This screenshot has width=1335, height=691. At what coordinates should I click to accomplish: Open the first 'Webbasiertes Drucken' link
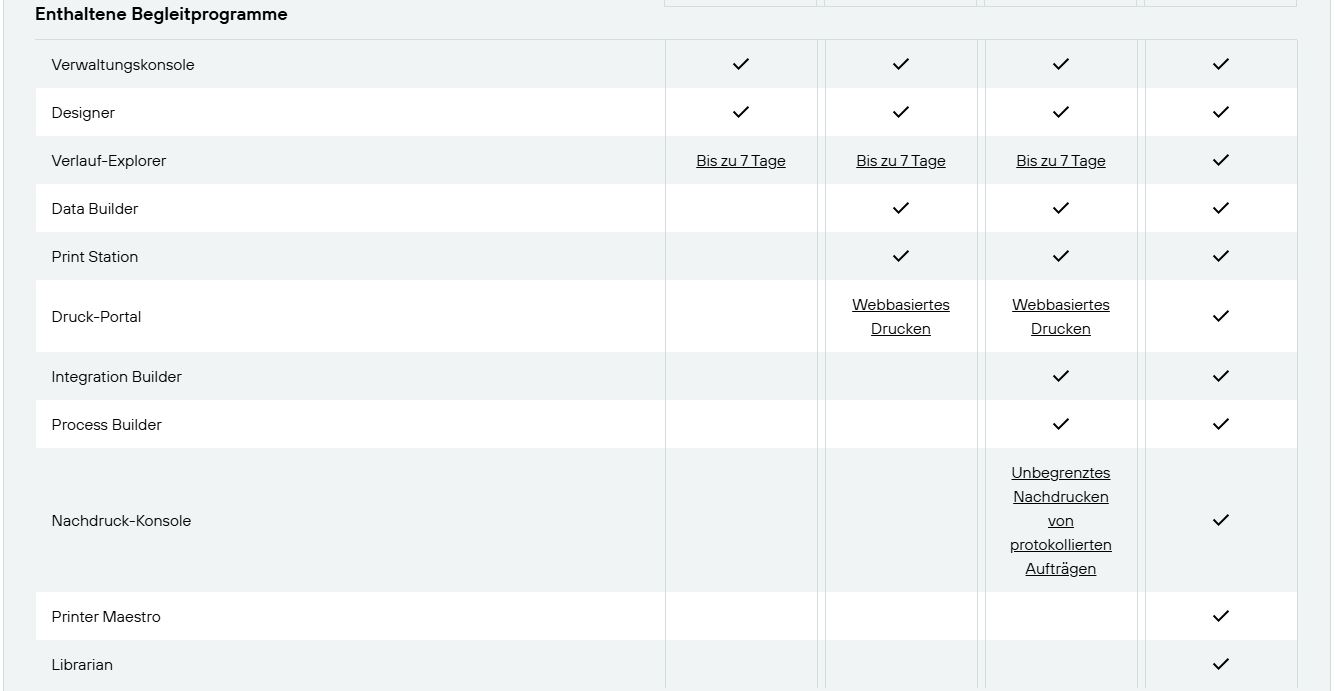coord(900,316)
